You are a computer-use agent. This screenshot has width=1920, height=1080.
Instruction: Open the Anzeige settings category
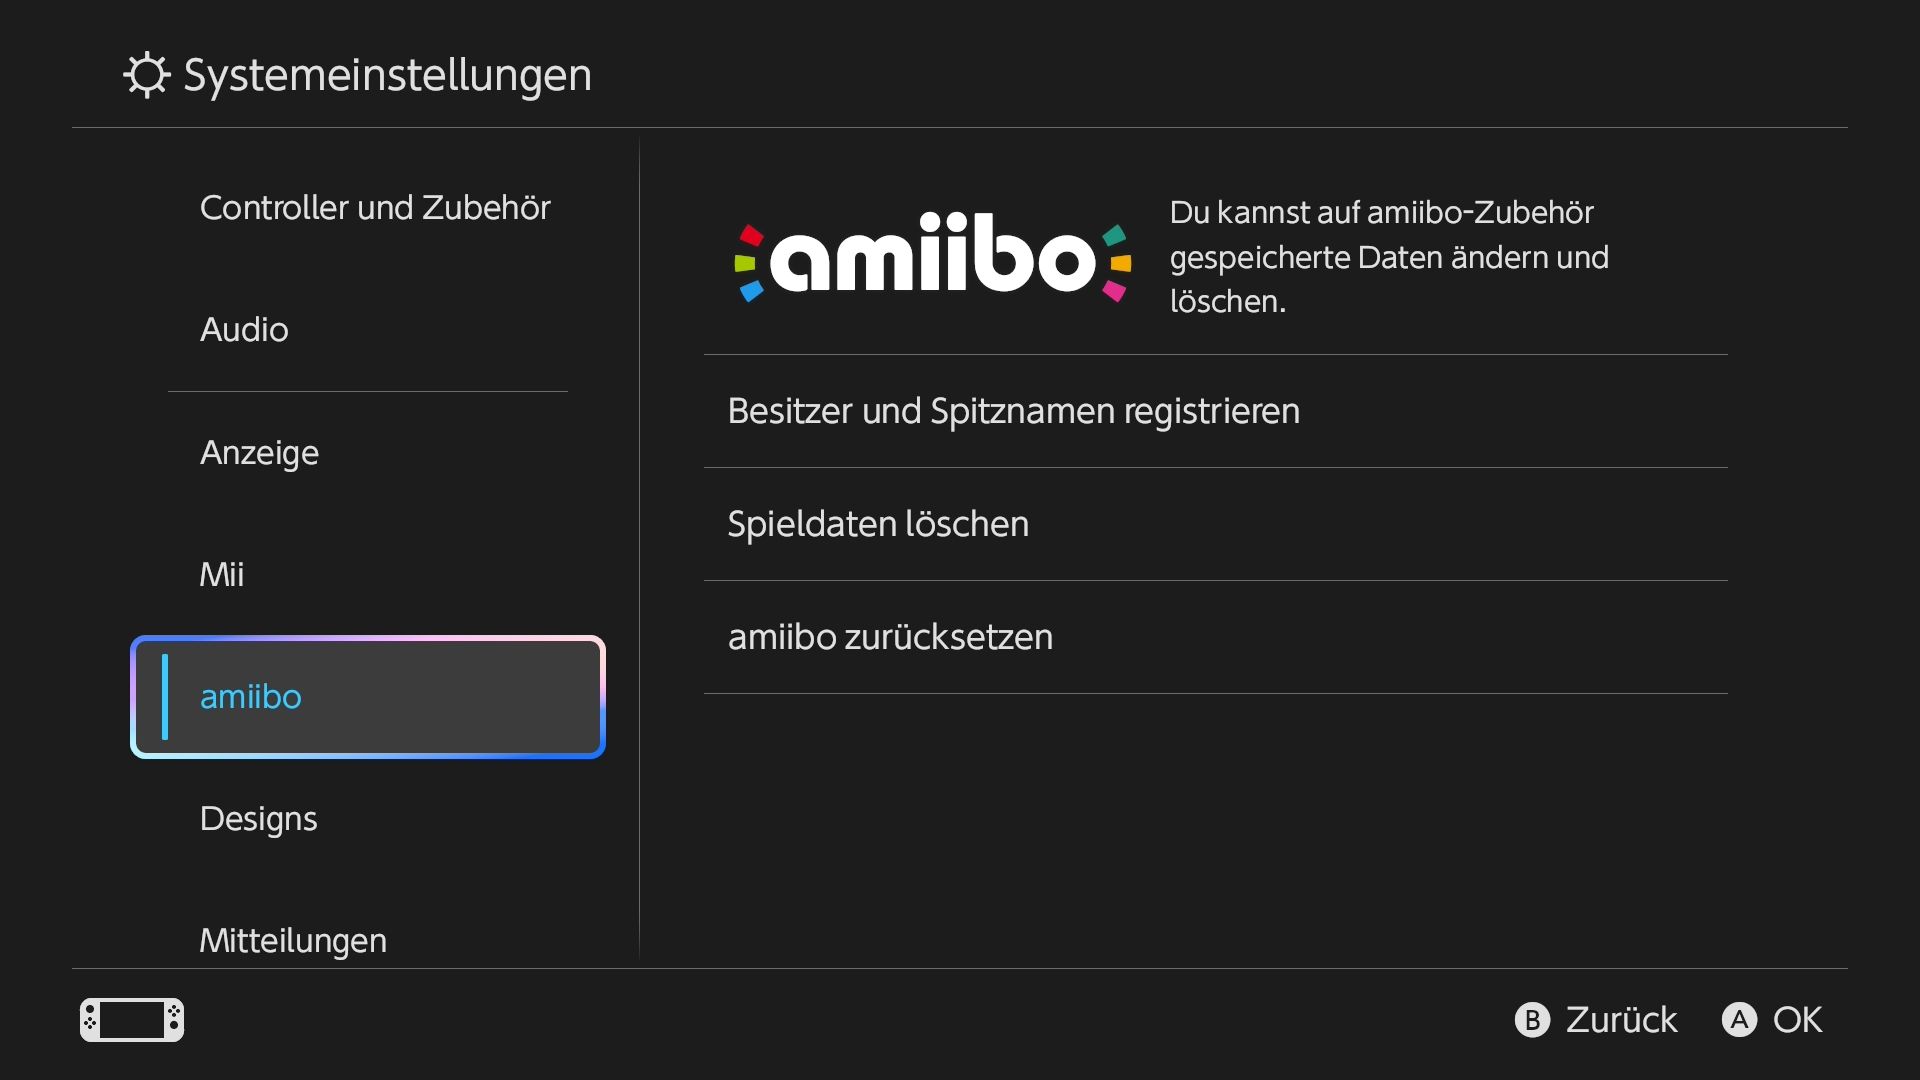point(260,453)
